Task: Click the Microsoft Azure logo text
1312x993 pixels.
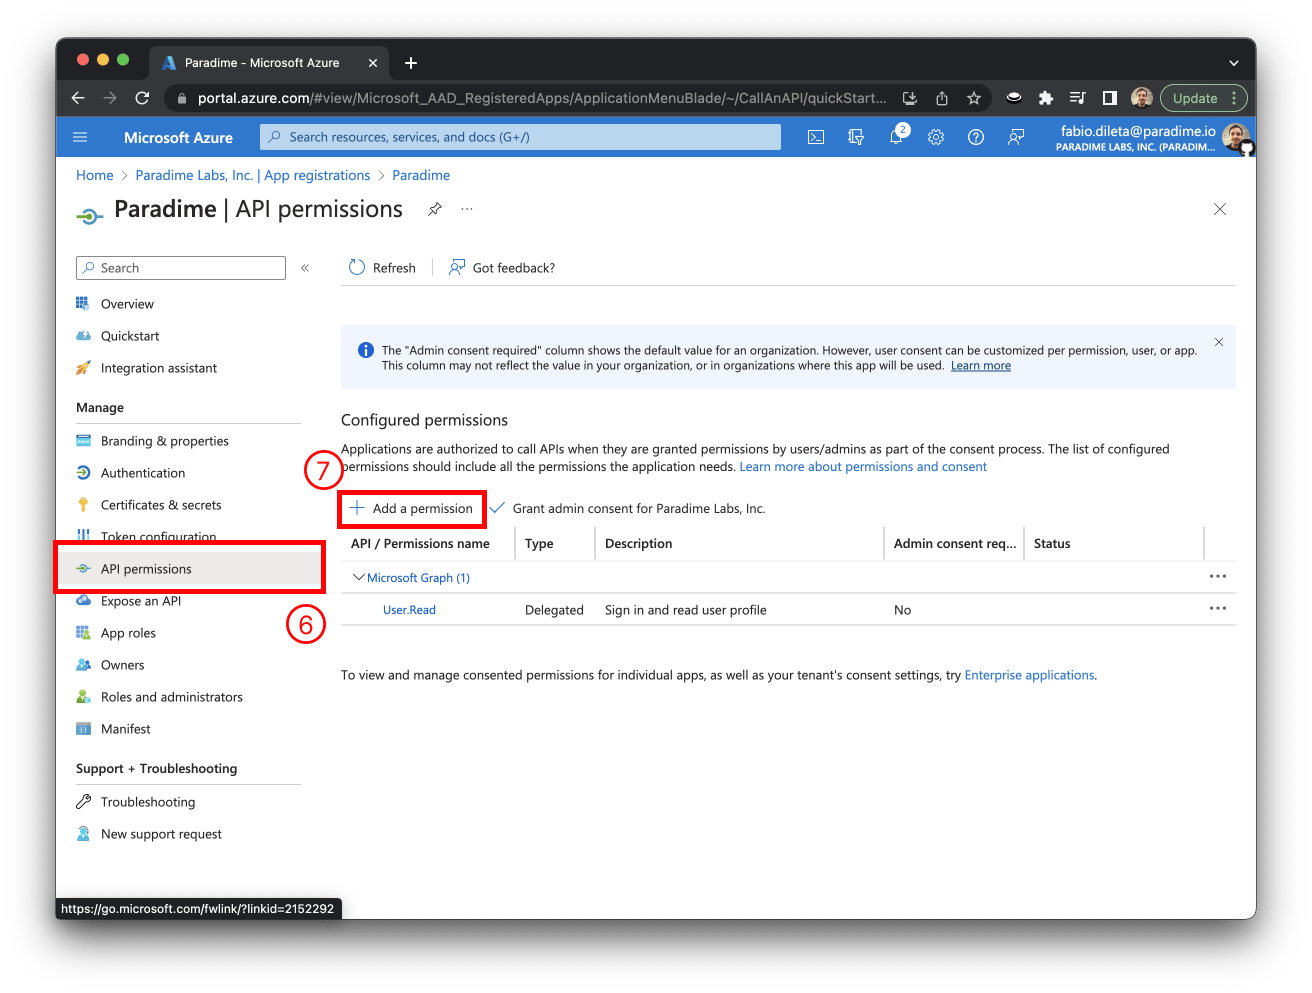Action: coord(178,138)
